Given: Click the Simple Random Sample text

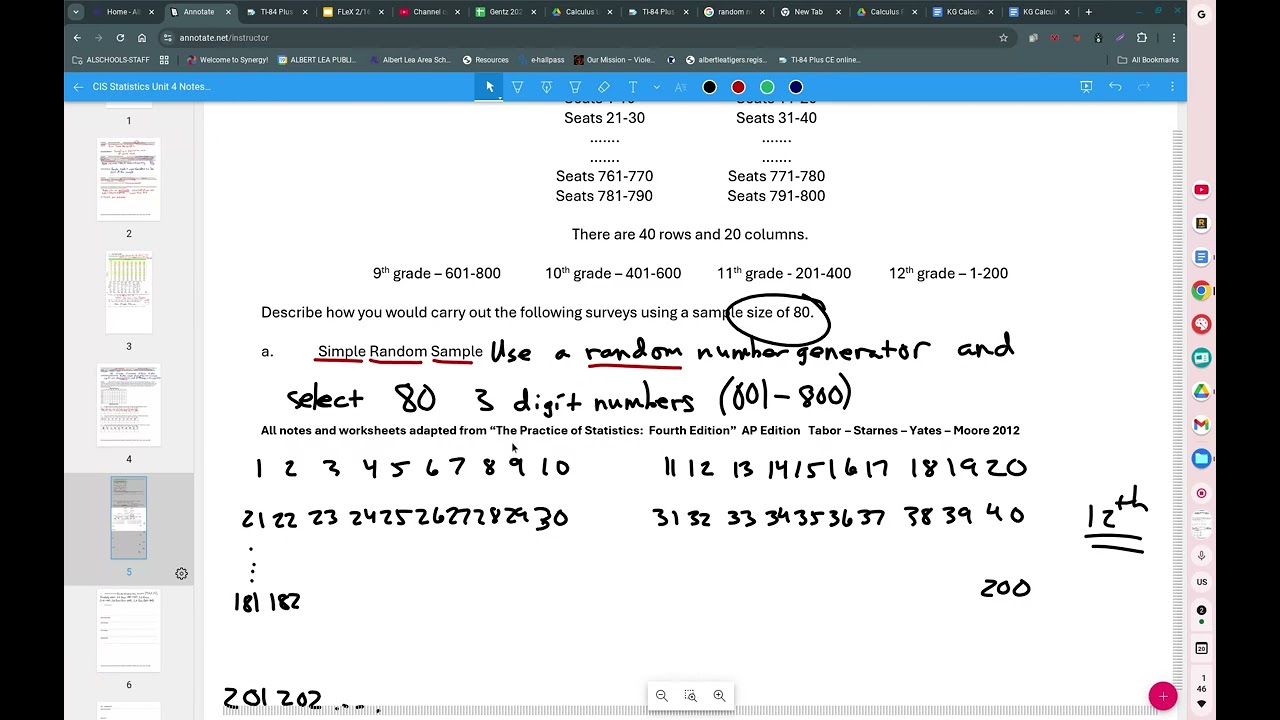Looking at the screenshot, I should 400,352.
